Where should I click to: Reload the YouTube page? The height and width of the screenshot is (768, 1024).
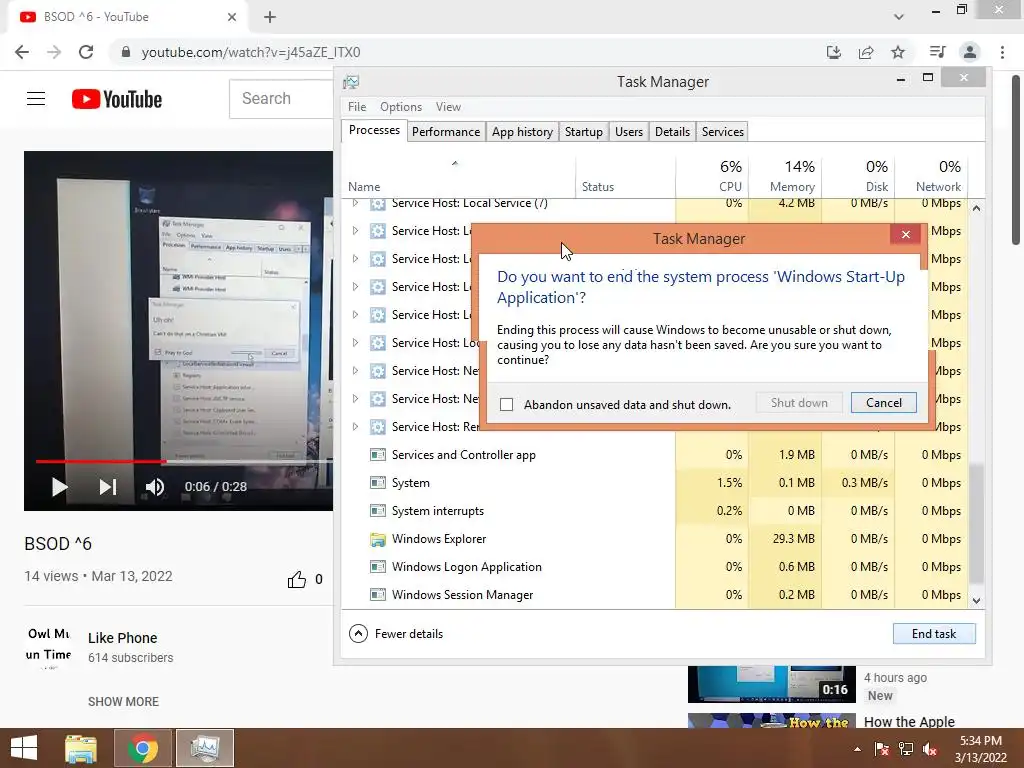[x=86, y=52]
